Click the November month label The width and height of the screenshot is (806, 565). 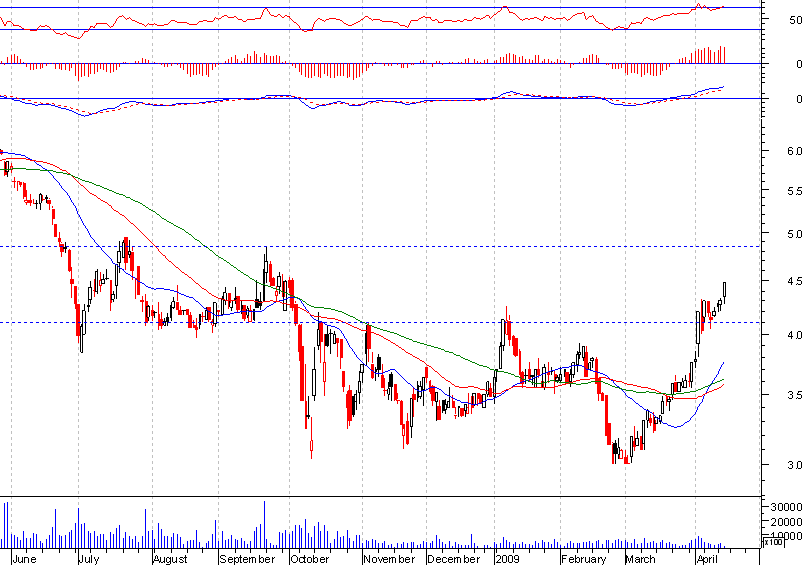point(389,559)
